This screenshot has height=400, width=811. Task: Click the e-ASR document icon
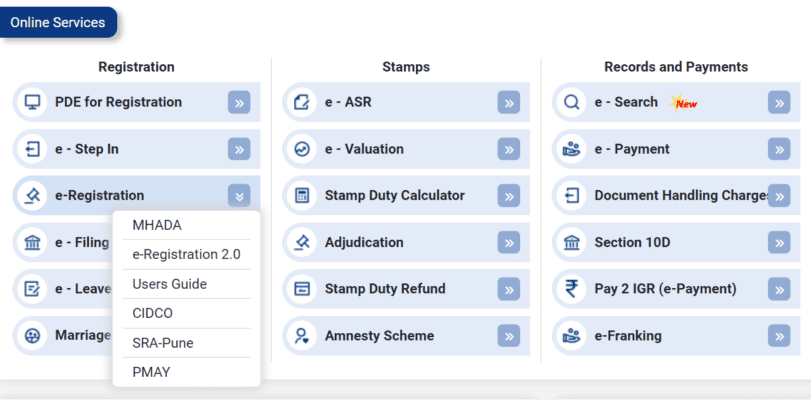click(x=302, y=102)
